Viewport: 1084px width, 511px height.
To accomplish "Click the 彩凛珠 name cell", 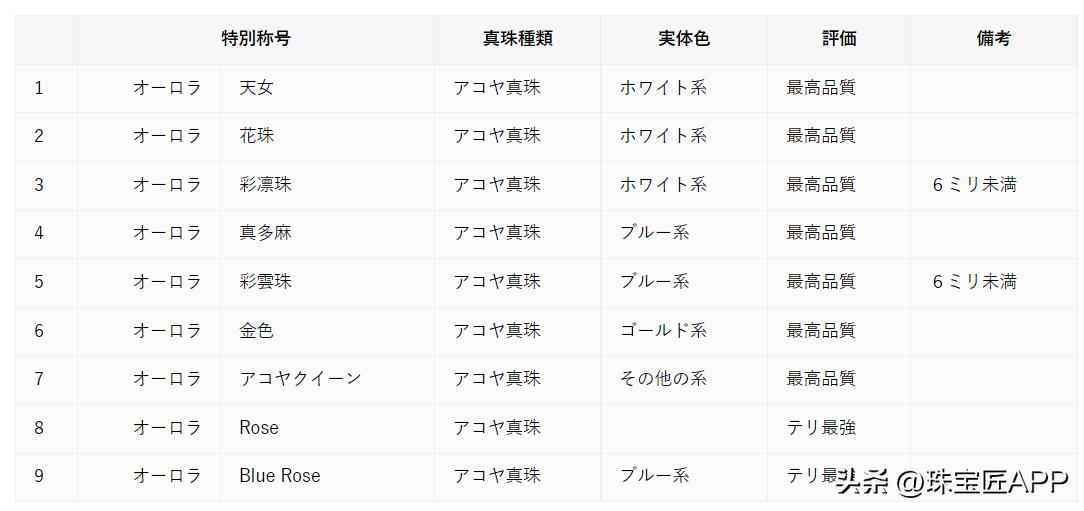I will tap(265, 185).
